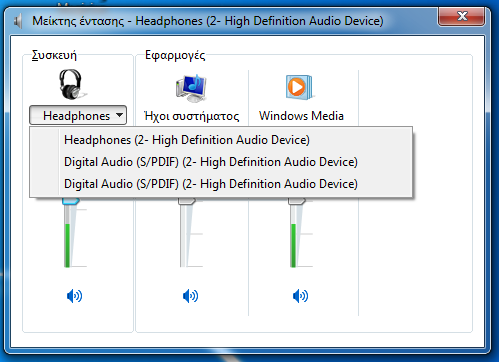Image resolution: width=499 pixels, height=362 pixels.
Task: Click the dropdown arrow beside Headphones
Action: tap(119, 115)
